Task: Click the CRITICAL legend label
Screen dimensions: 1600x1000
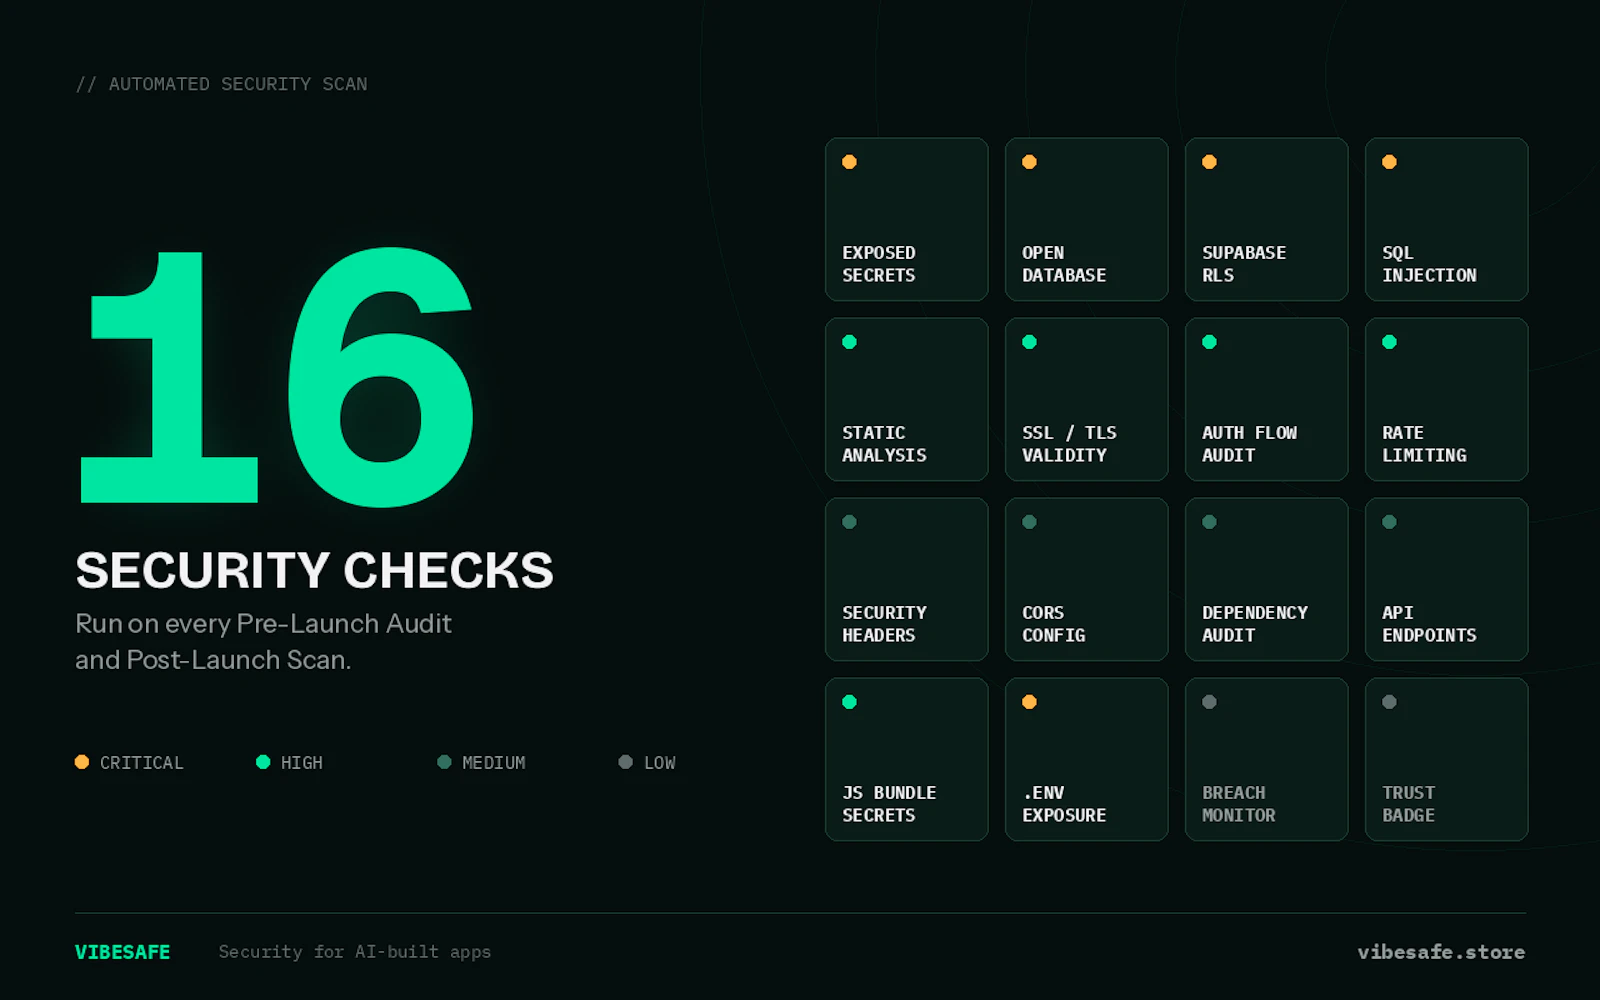Action: coord(142,763)
